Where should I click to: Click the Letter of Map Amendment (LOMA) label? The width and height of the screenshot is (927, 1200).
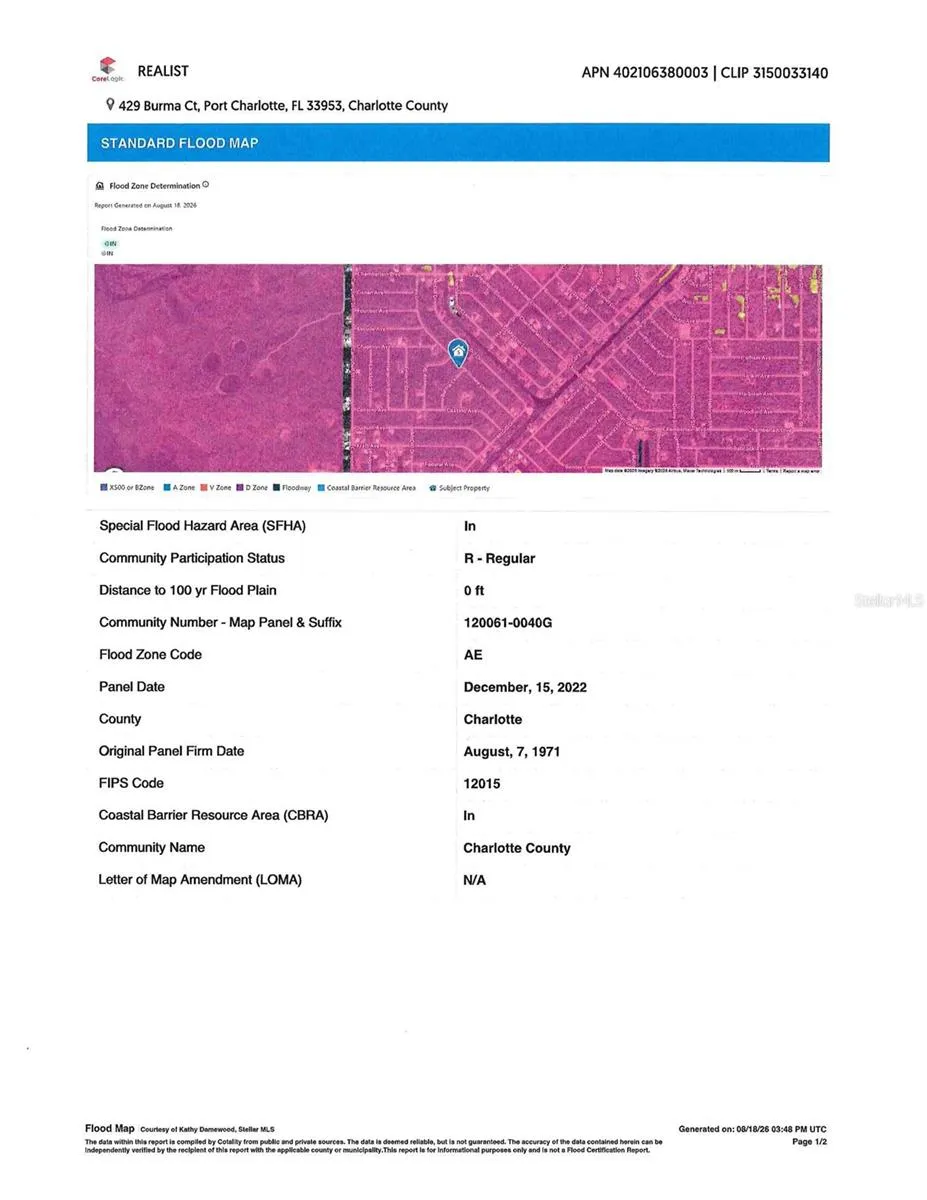[x=200, y=880]
